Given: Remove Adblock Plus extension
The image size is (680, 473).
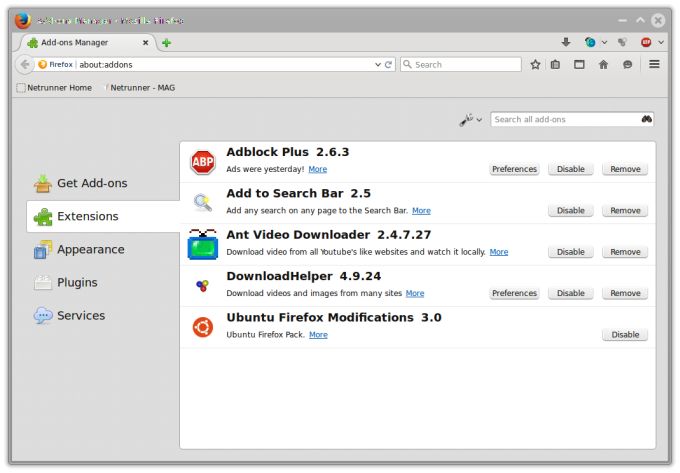Looking at the screenshot, I should [625, 169].
